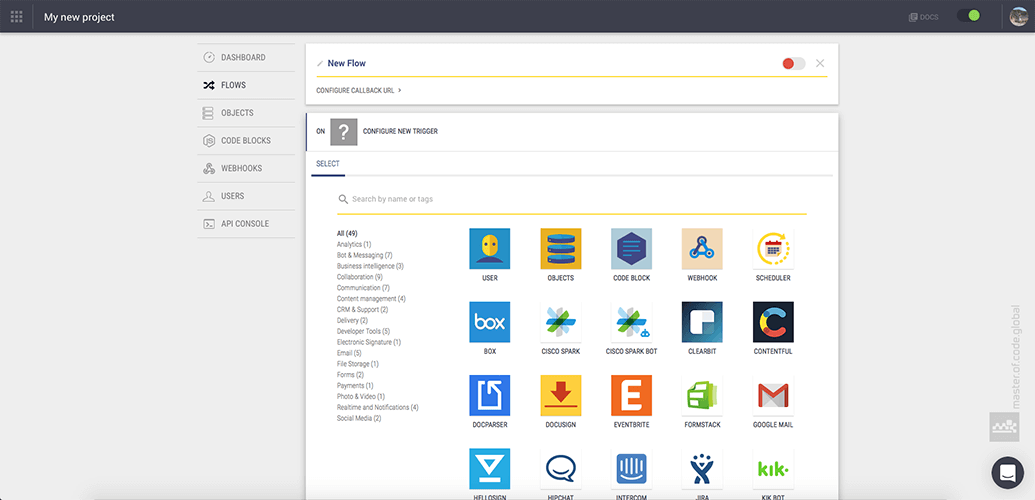
Task: Filter by Business intelligence (3)
Action: pos(370,266)
